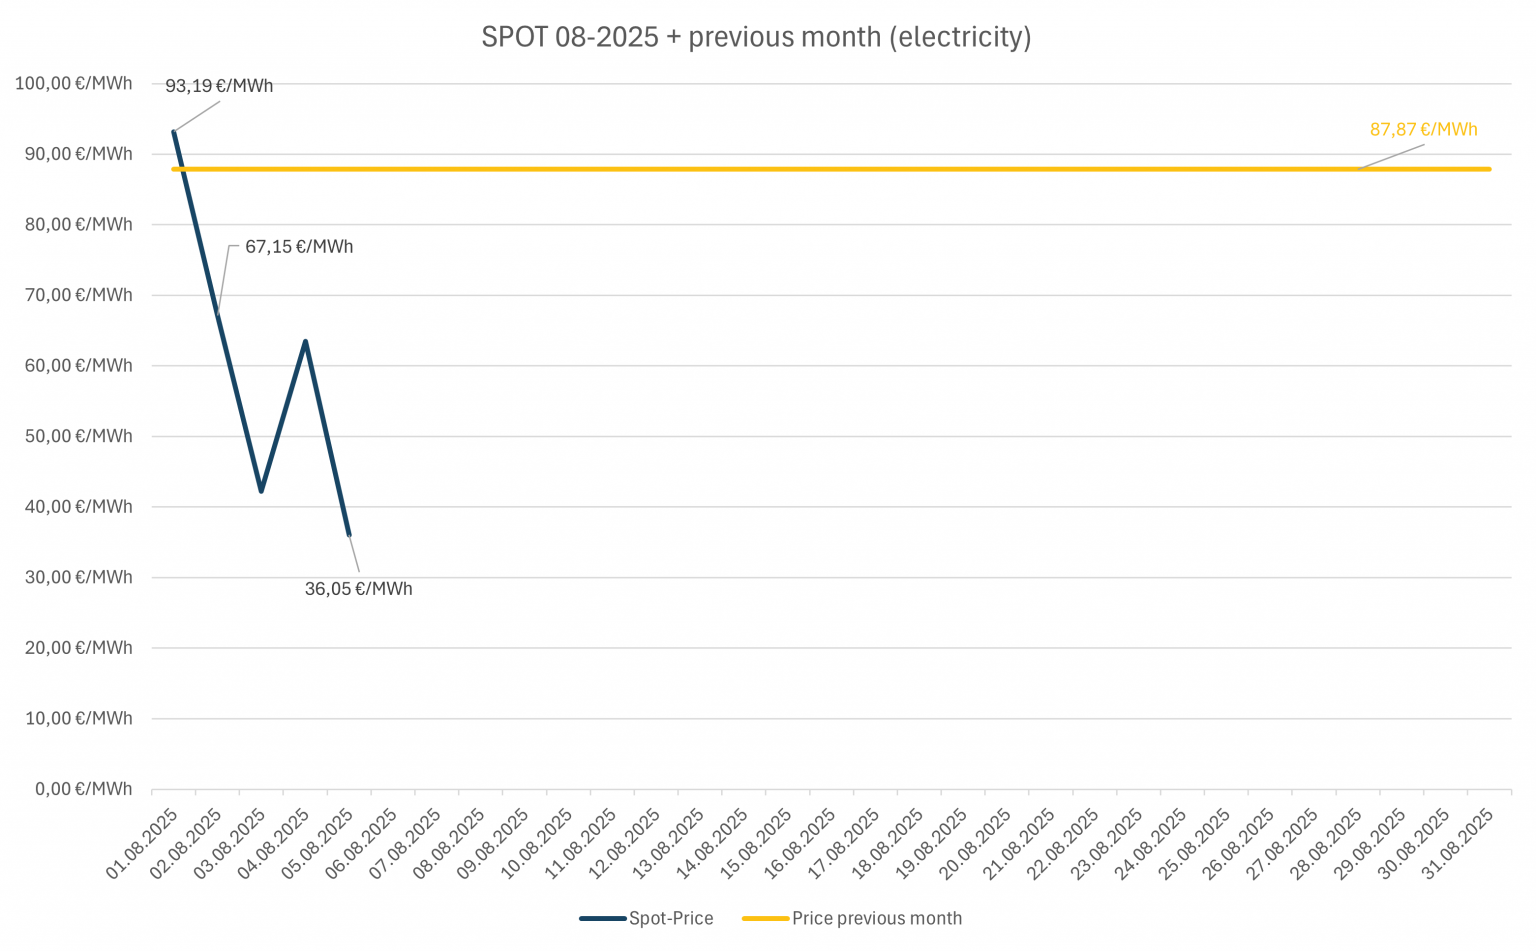The image size is (1536, 951).
Task: Click the Spot-Price legend entry text
Action: [x=671, y=918]
